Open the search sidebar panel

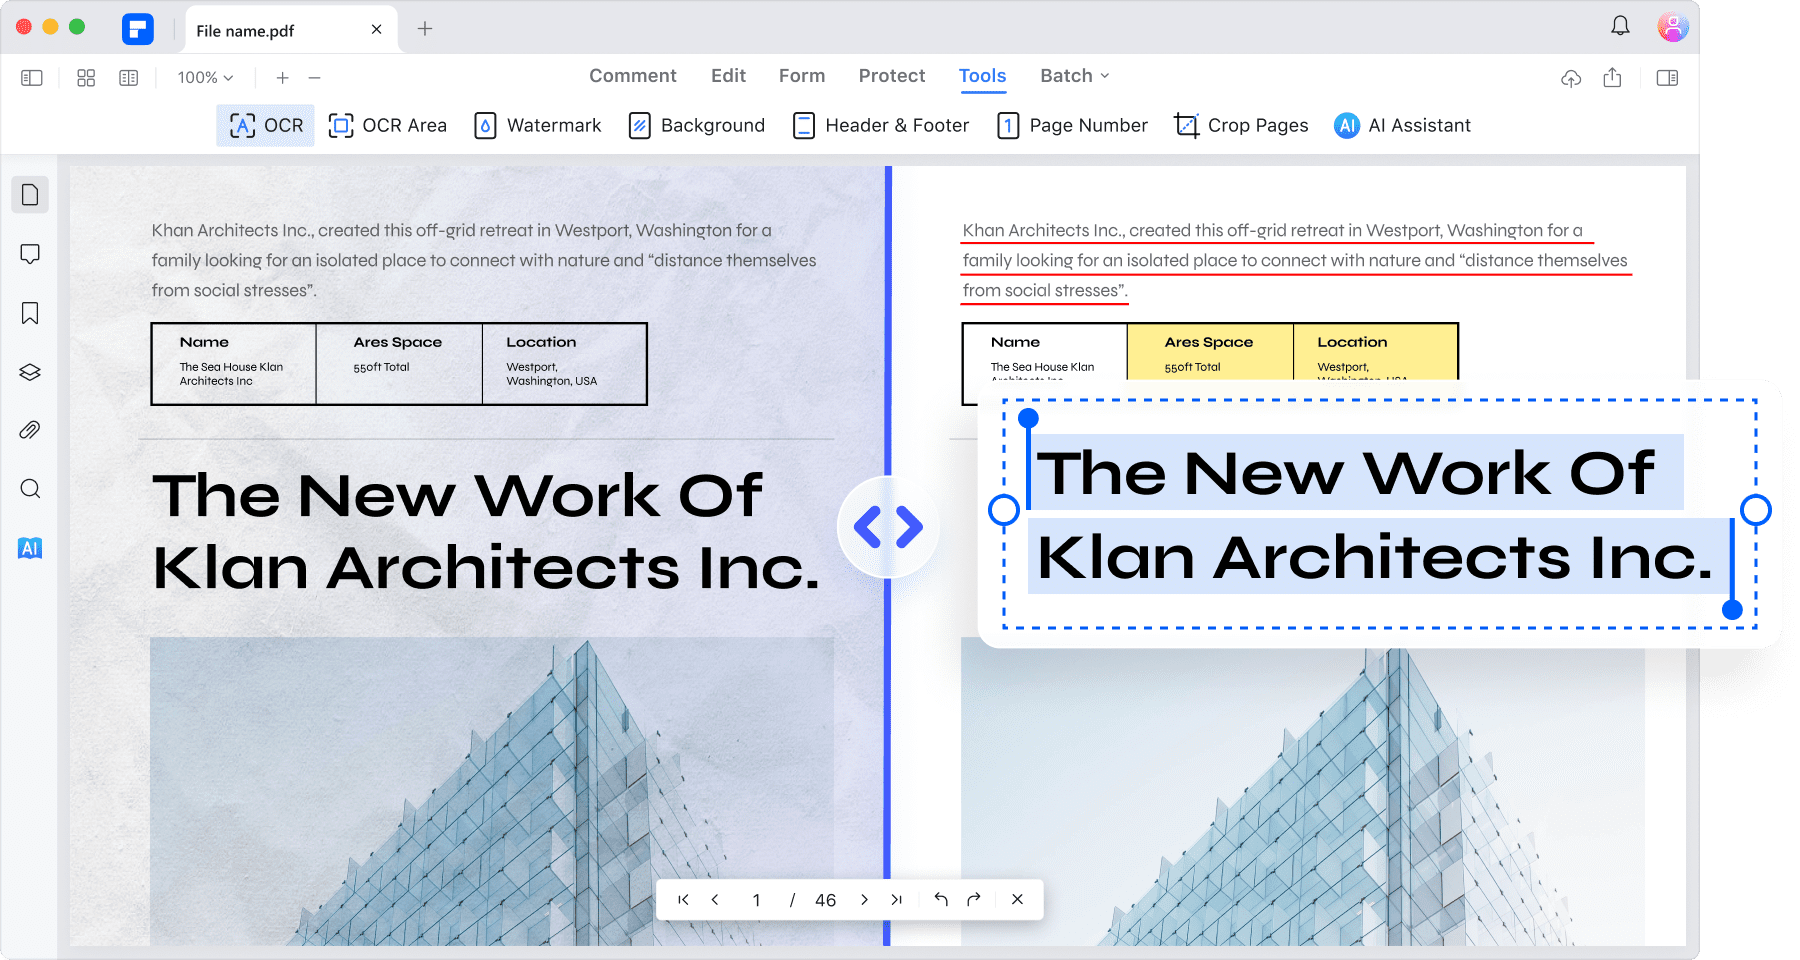tap(30, 489)
